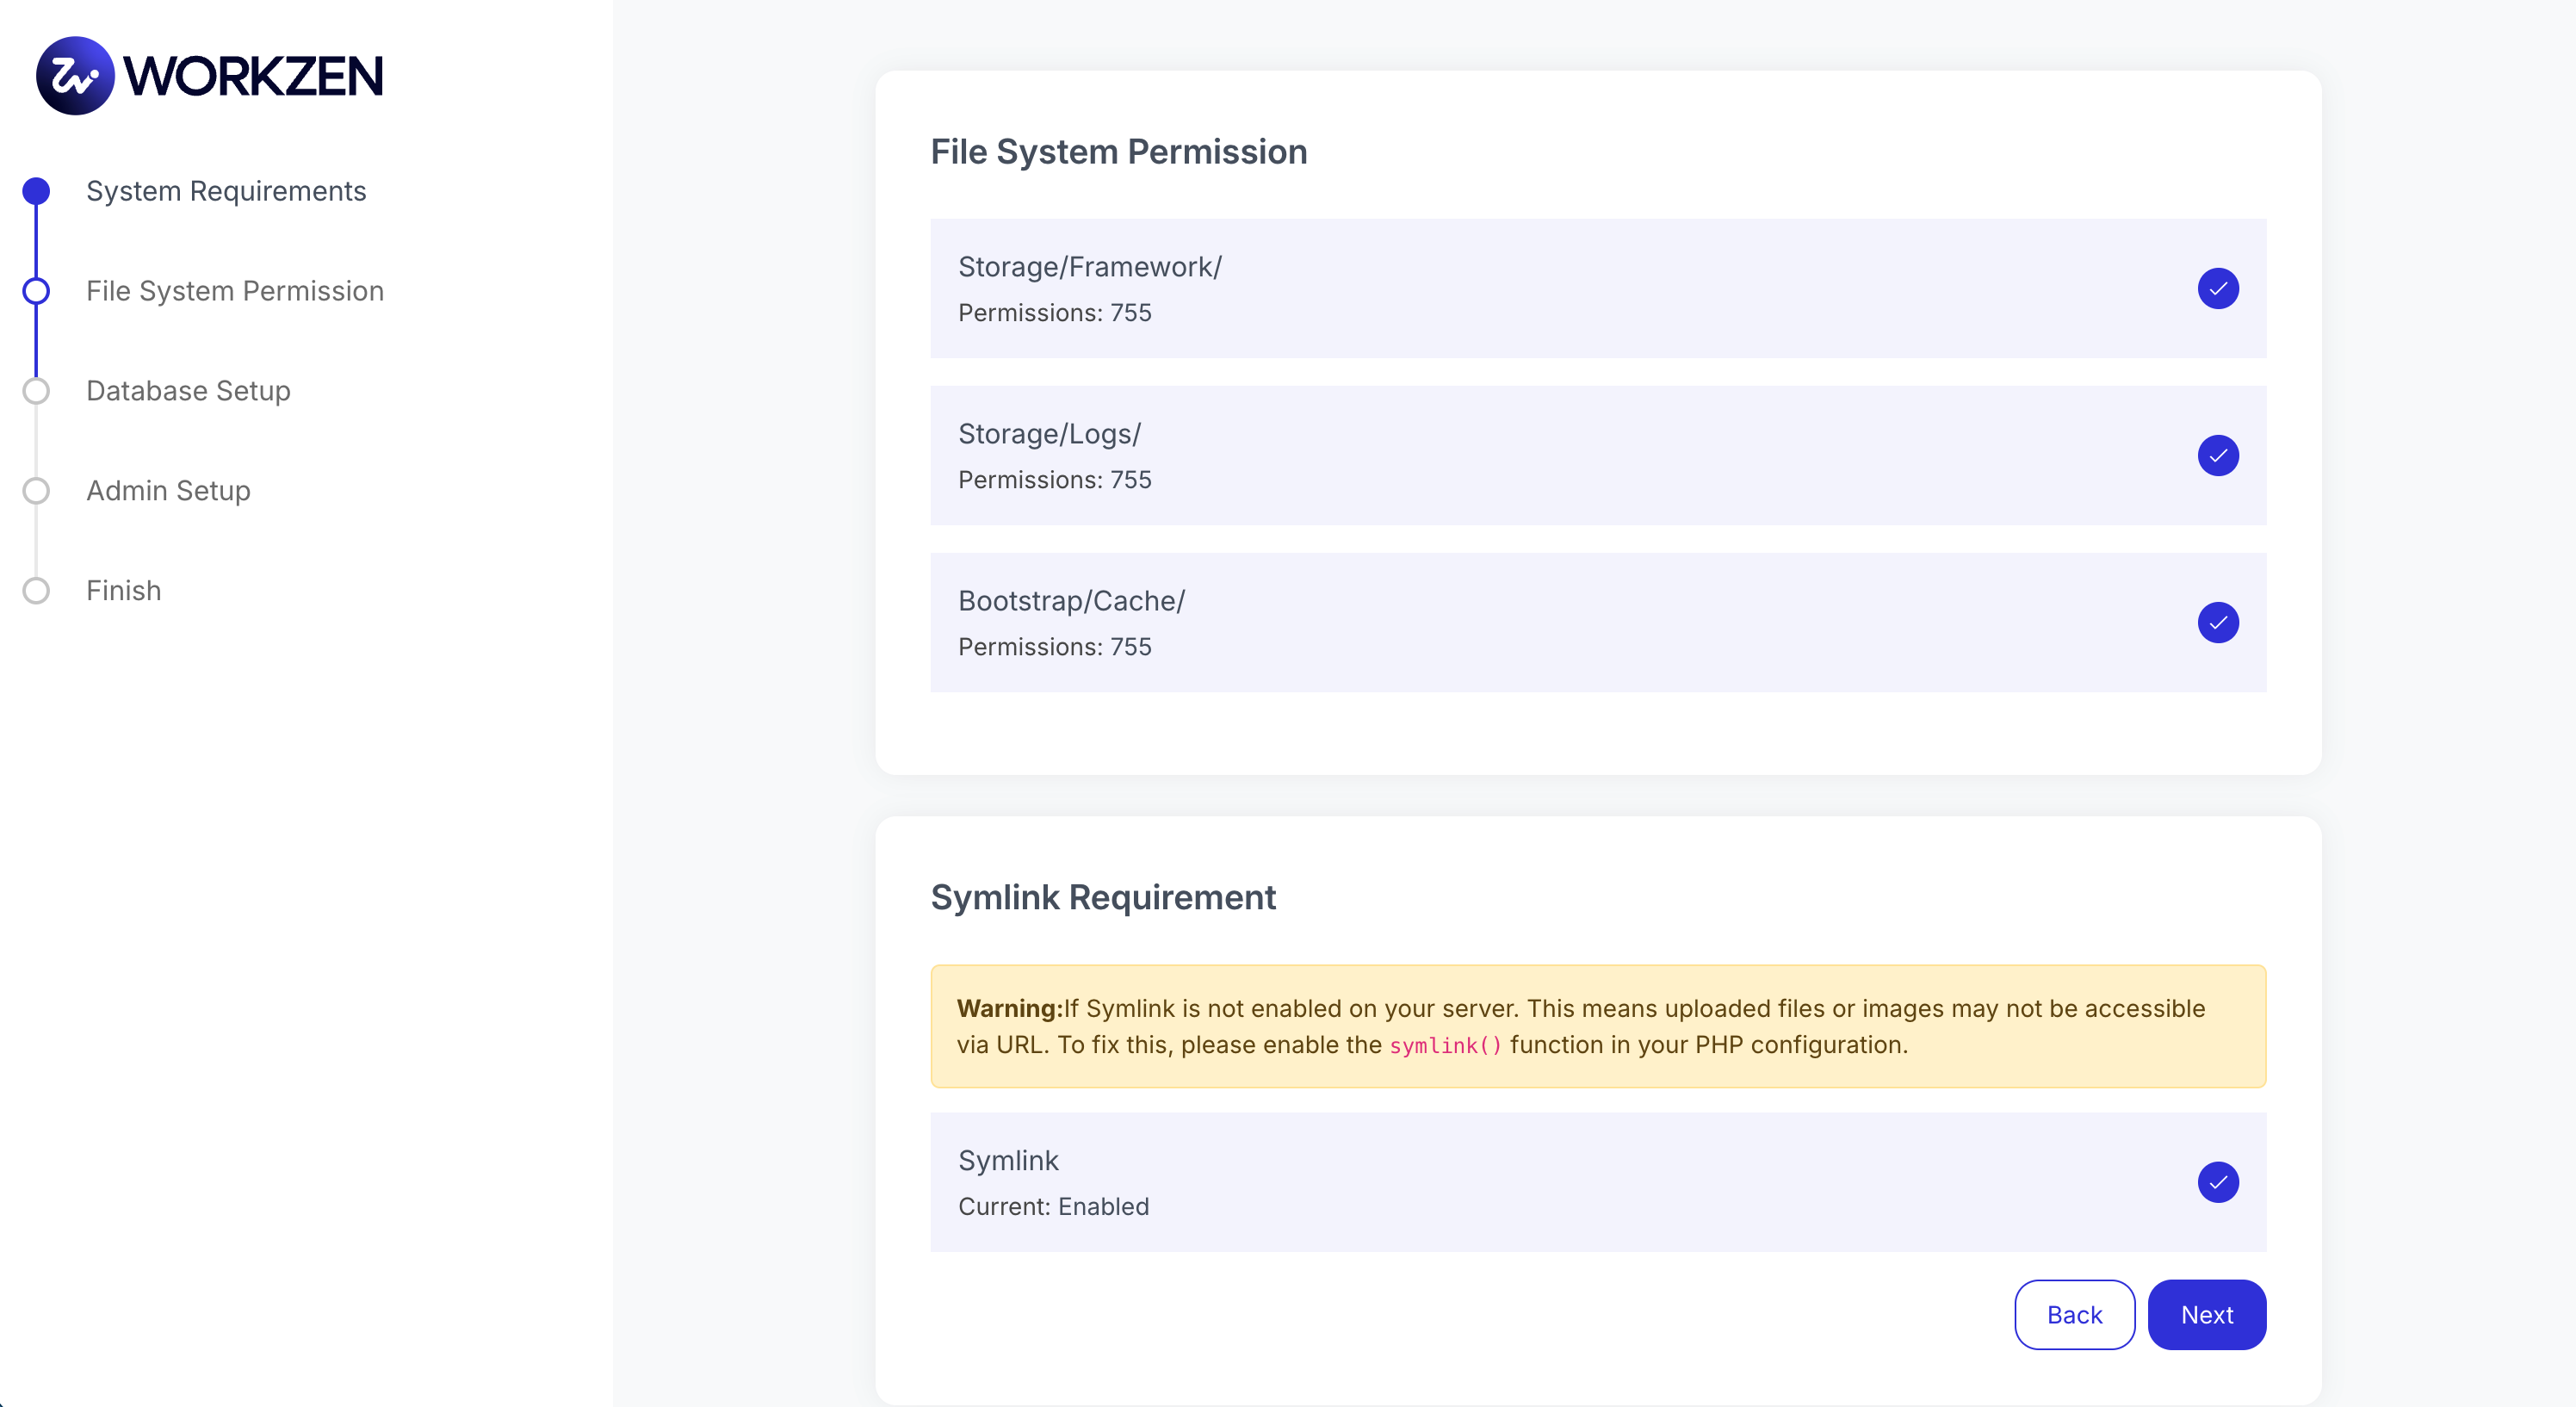Viewport: 2576px width, 1407px height.
Task: Click the Storage/Logs/ path text
Action: coord(1049,434)
